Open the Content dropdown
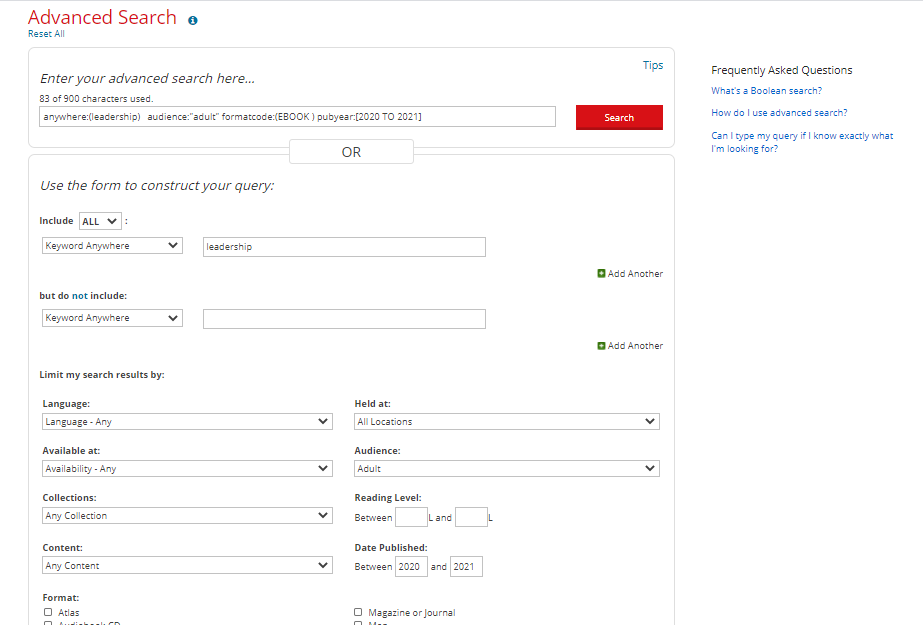The height and width of the screenshot is (625, 923). 187,566
